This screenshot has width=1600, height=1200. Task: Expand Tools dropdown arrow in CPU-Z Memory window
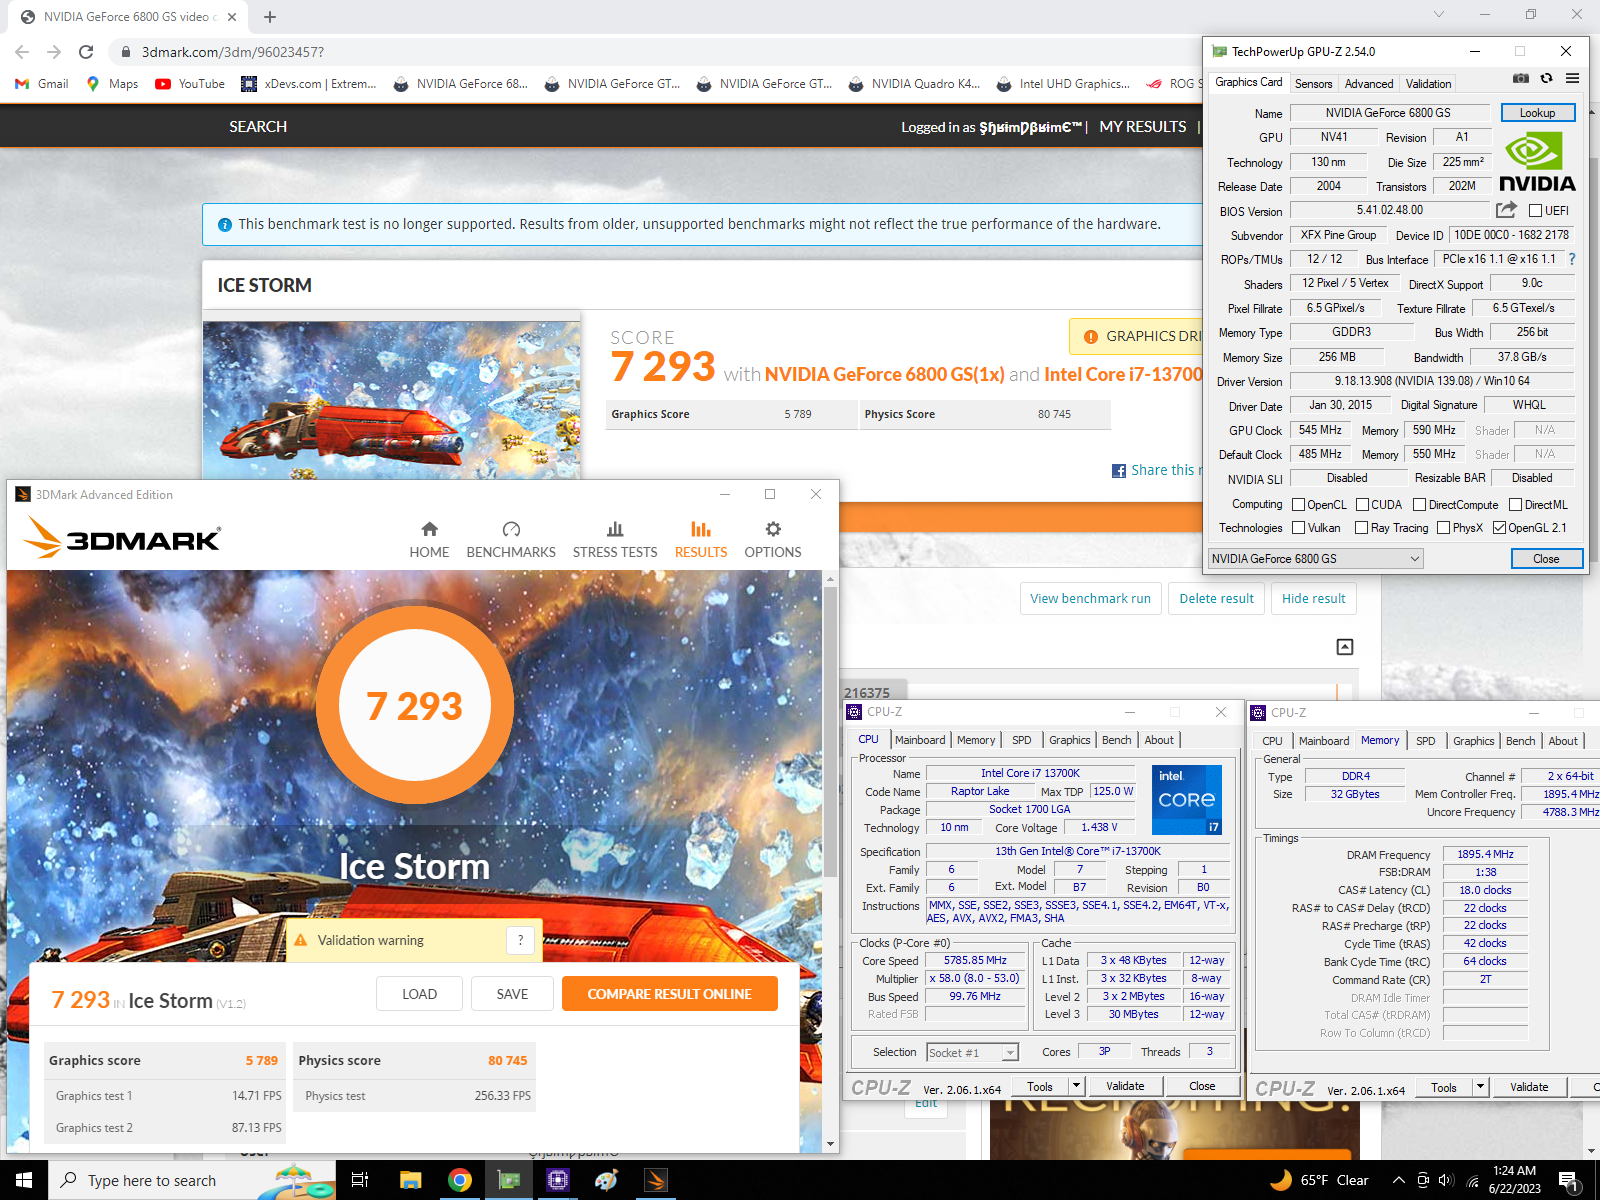pyautogui.click(x=1480, y=1087)
